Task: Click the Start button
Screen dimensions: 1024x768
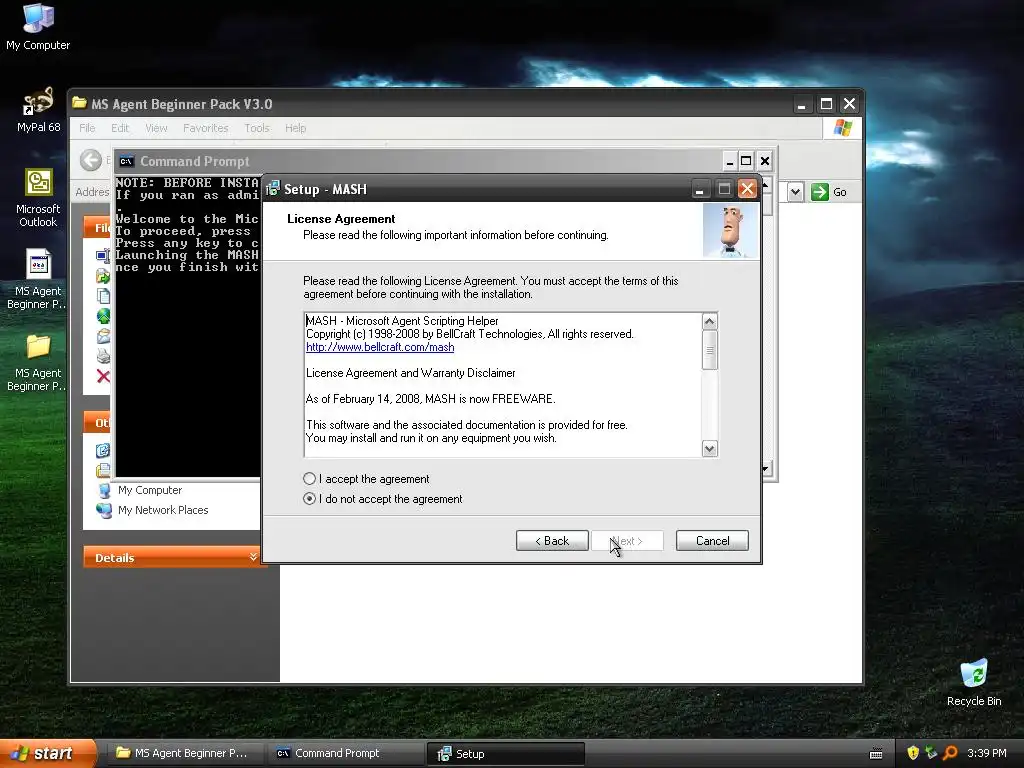Action: (47, 753)
